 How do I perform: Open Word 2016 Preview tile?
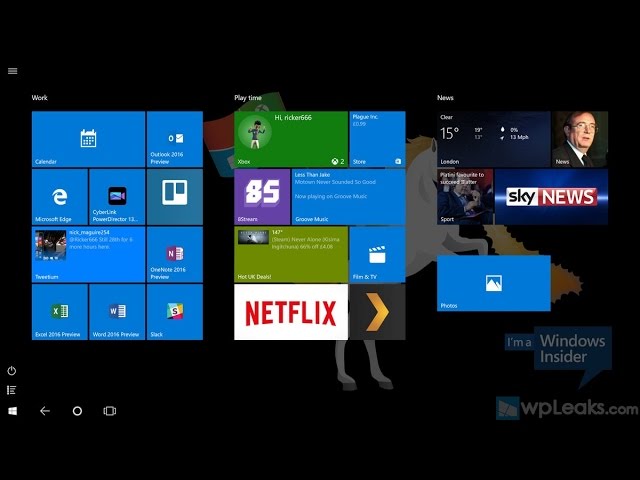point(117,312)
